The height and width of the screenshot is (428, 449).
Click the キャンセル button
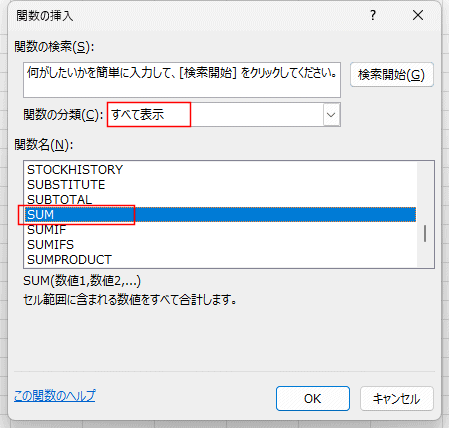point(397,399)
